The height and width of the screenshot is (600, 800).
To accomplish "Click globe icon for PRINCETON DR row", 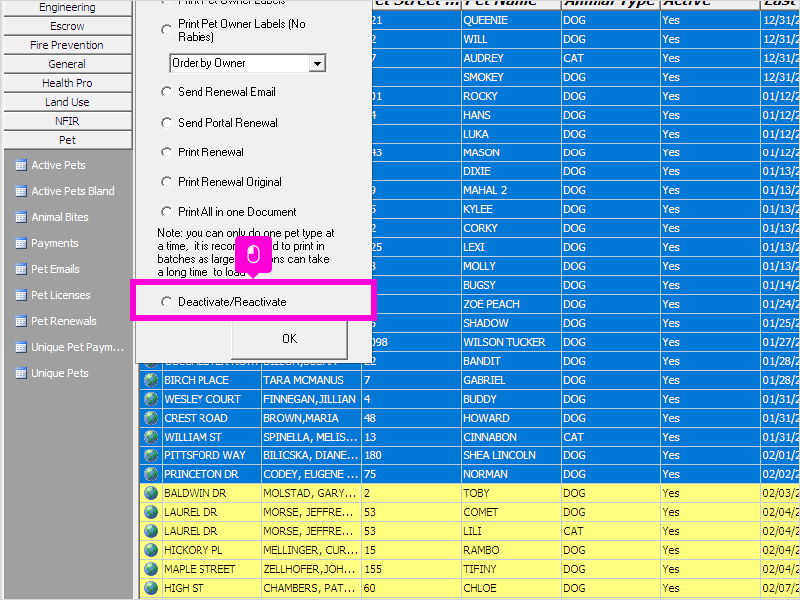I will [x=151, y=474].
